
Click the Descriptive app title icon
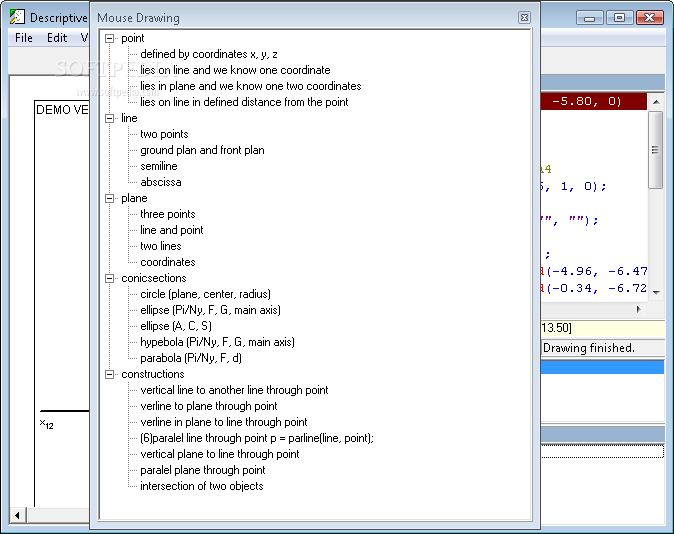pyautogui.click(x=17, y=17)
